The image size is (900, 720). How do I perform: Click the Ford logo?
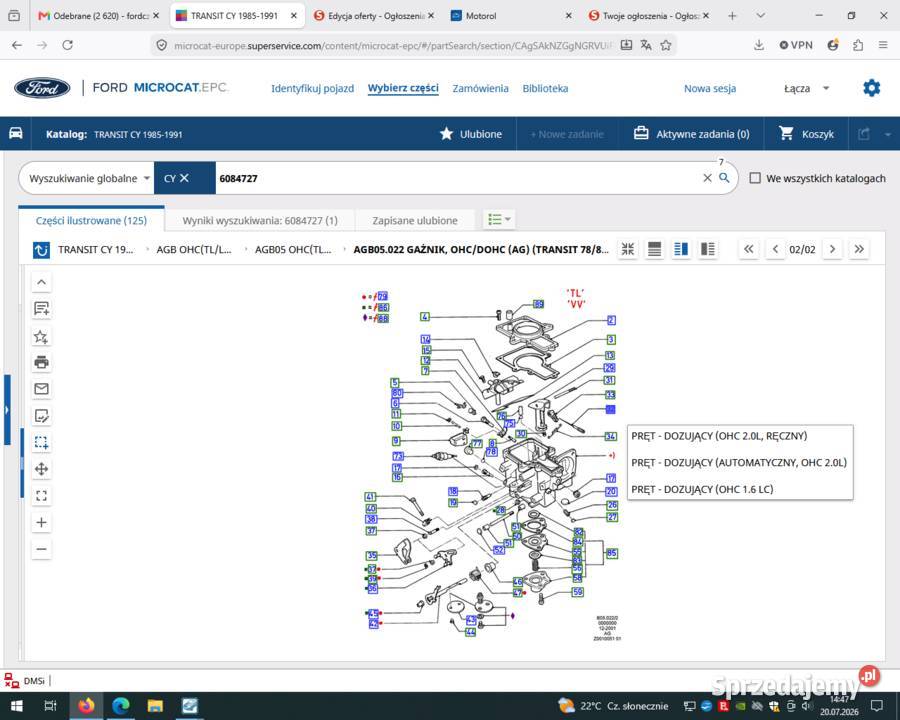[42, 88]
